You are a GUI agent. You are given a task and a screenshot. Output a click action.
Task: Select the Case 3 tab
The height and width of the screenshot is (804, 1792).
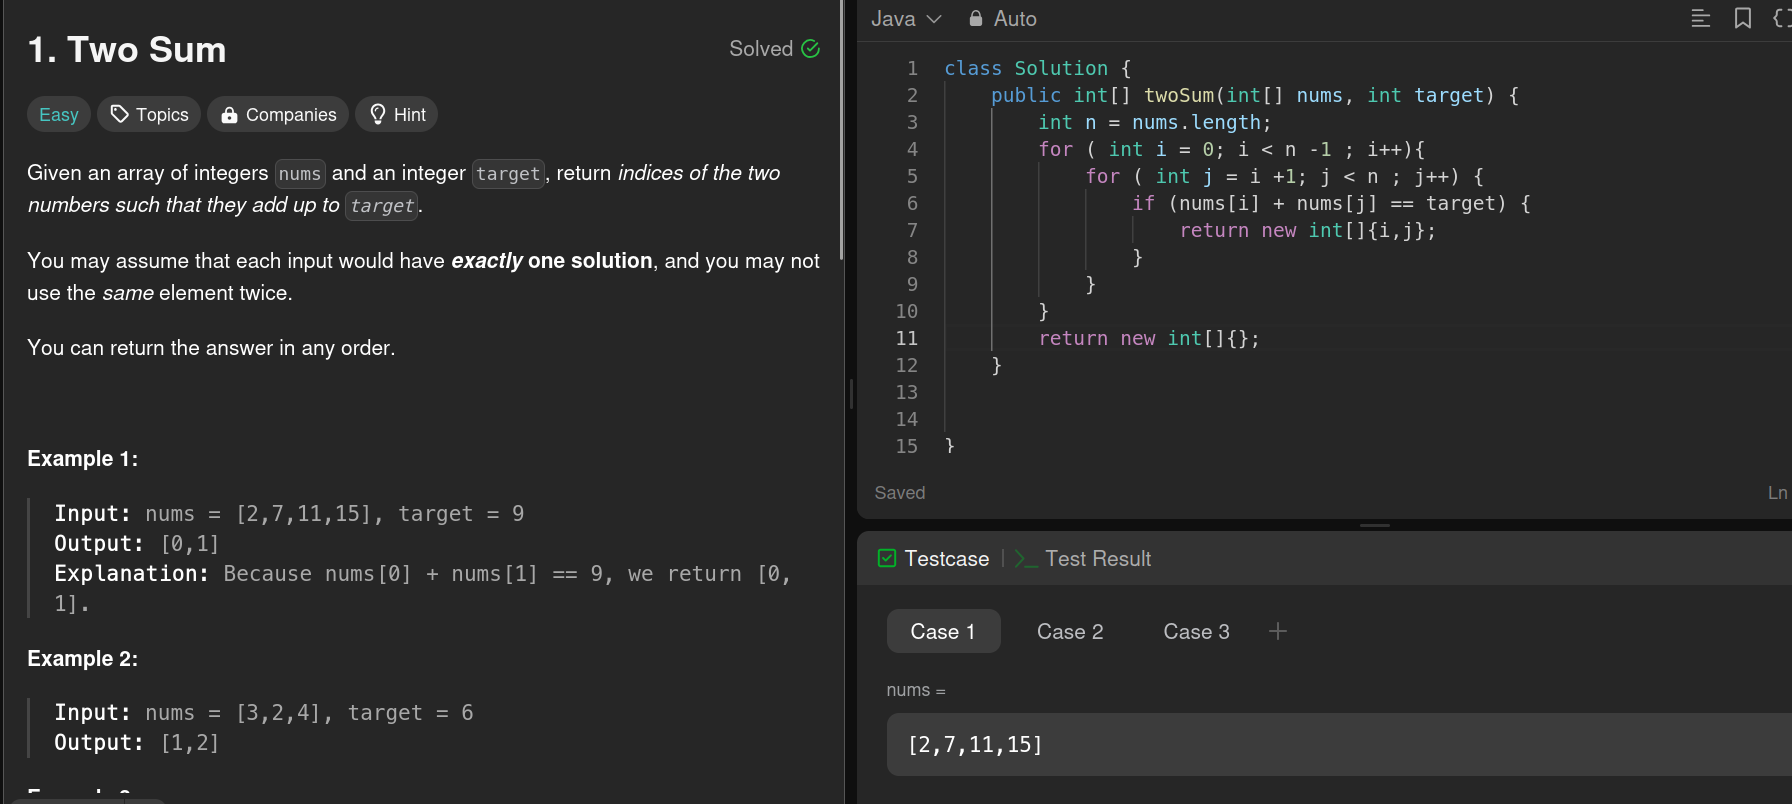point(1196,632)
